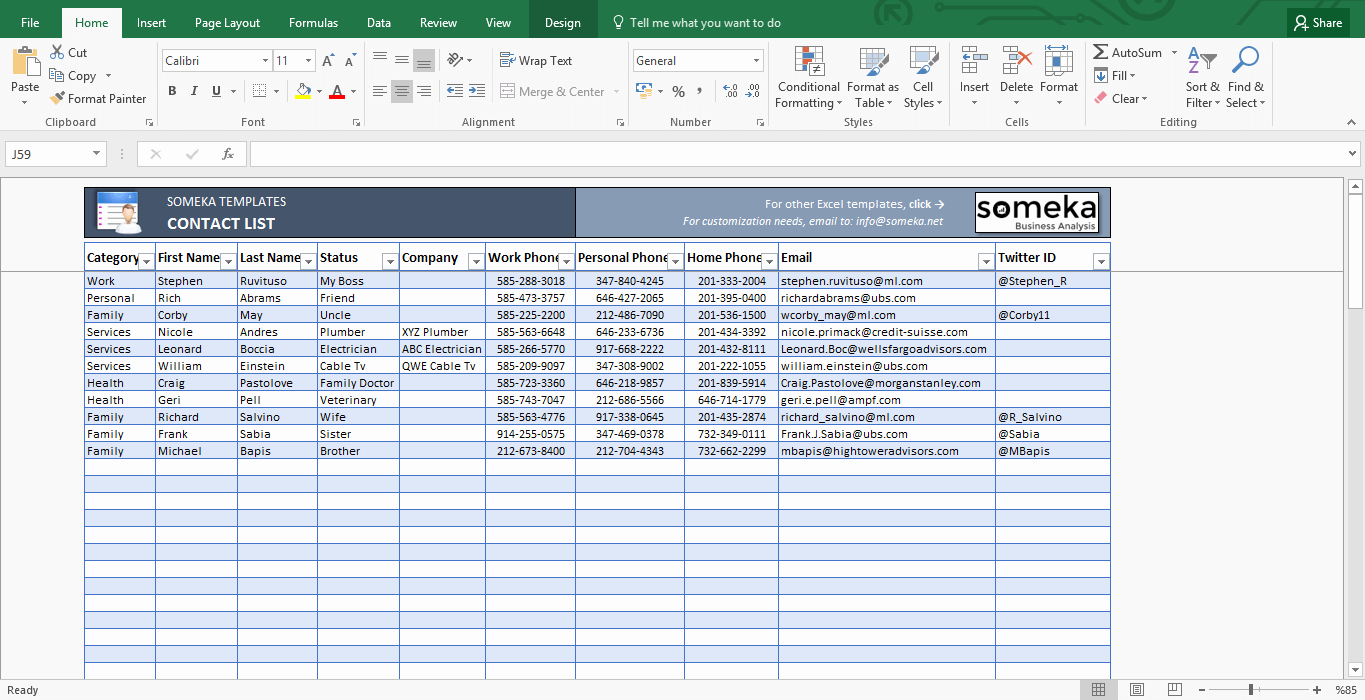Toggle Wrap Text
Screen dimensions: 1365x700
click(536, 60)
